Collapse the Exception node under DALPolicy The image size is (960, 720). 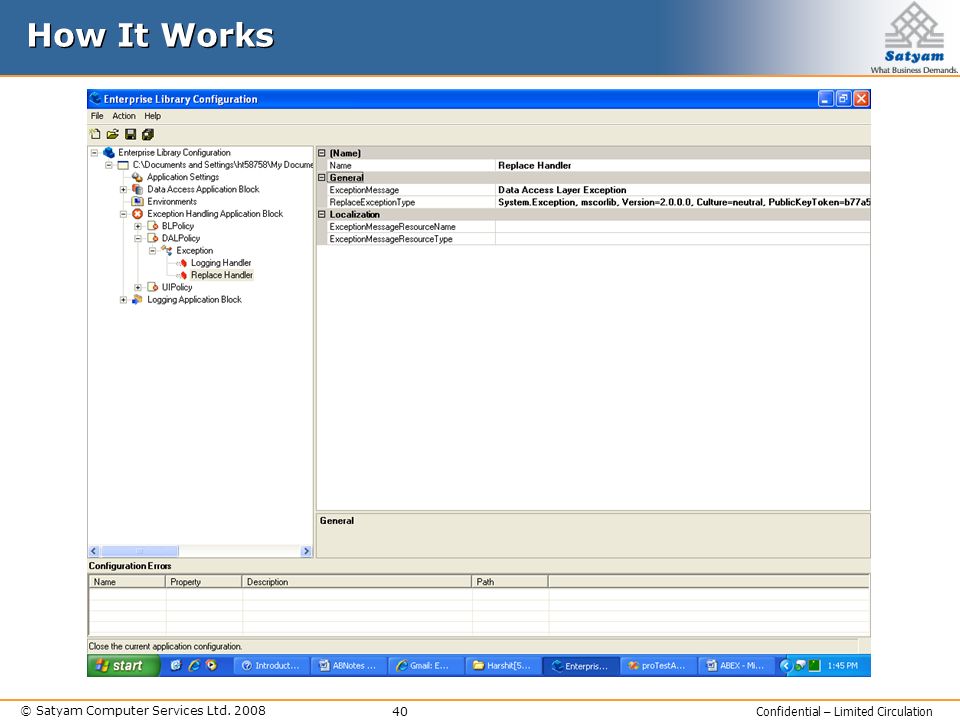pos(153,250)
